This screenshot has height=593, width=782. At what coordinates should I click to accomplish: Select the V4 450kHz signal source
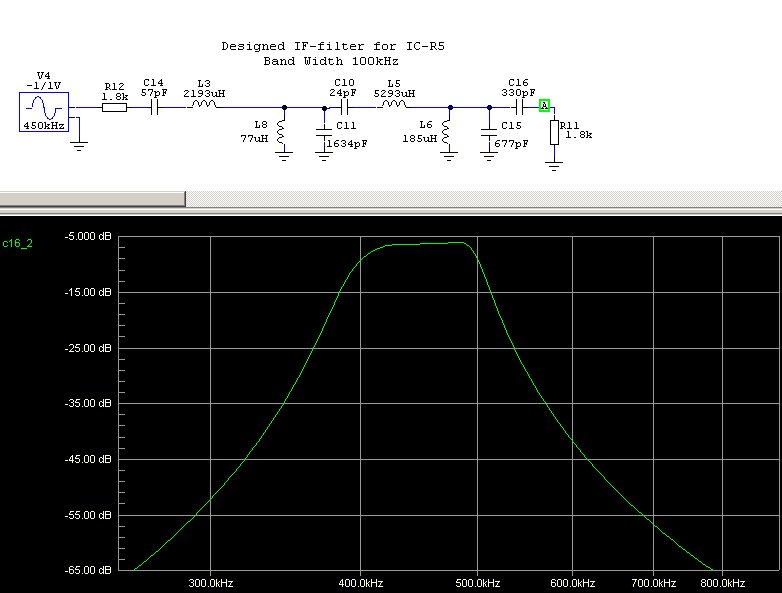44,112
